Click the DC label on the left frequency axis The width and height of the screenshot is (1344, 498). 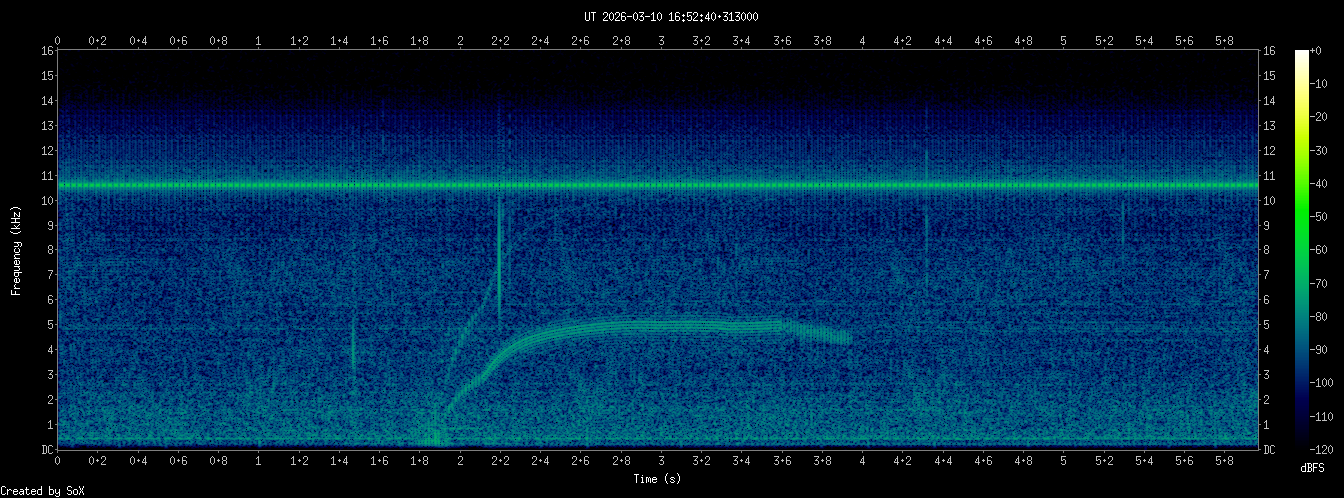pyautogui.click(x=47, y=450)
